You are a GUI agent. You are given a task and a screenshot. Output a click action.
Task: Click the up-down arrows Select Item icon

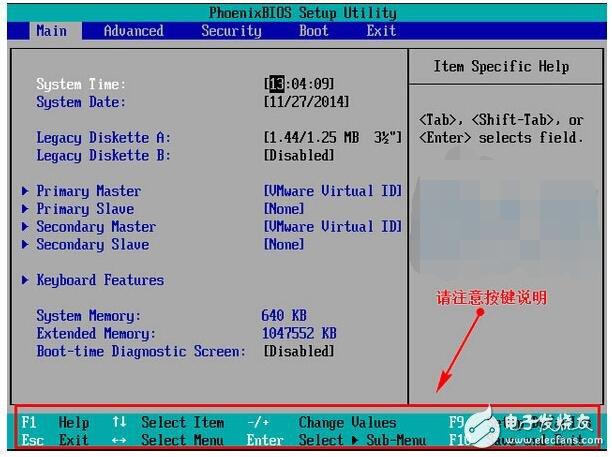click(x=120, y=423)
